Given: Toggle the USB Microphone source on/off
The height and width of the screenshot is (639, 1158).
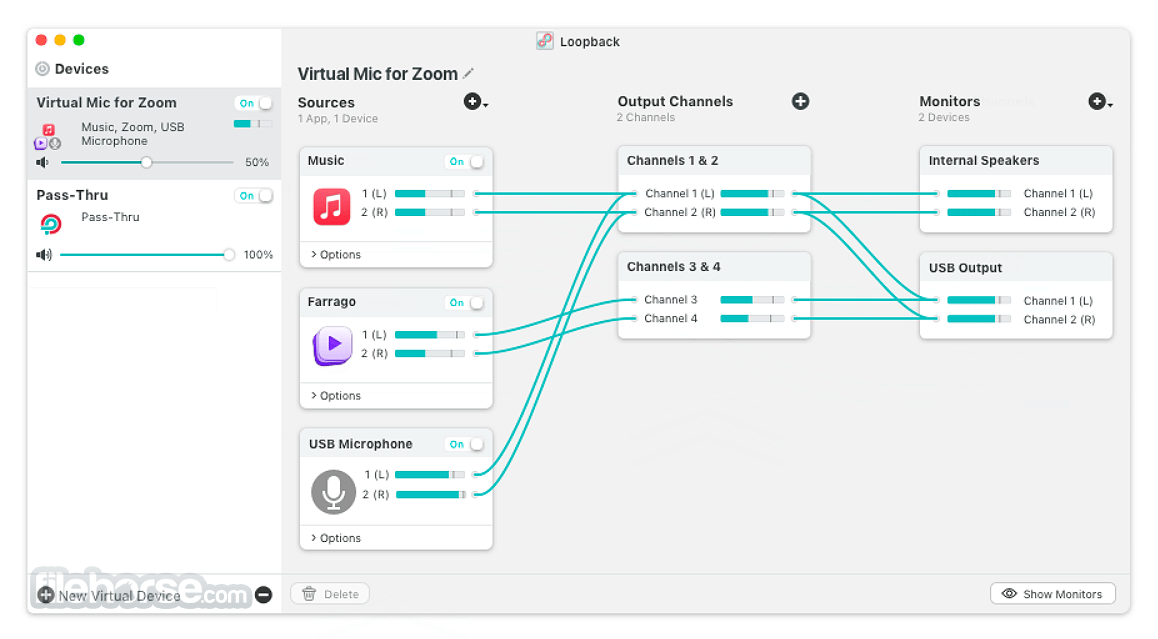Looking at the screenshot, I should pyautogui.click(x=465, y=445).
